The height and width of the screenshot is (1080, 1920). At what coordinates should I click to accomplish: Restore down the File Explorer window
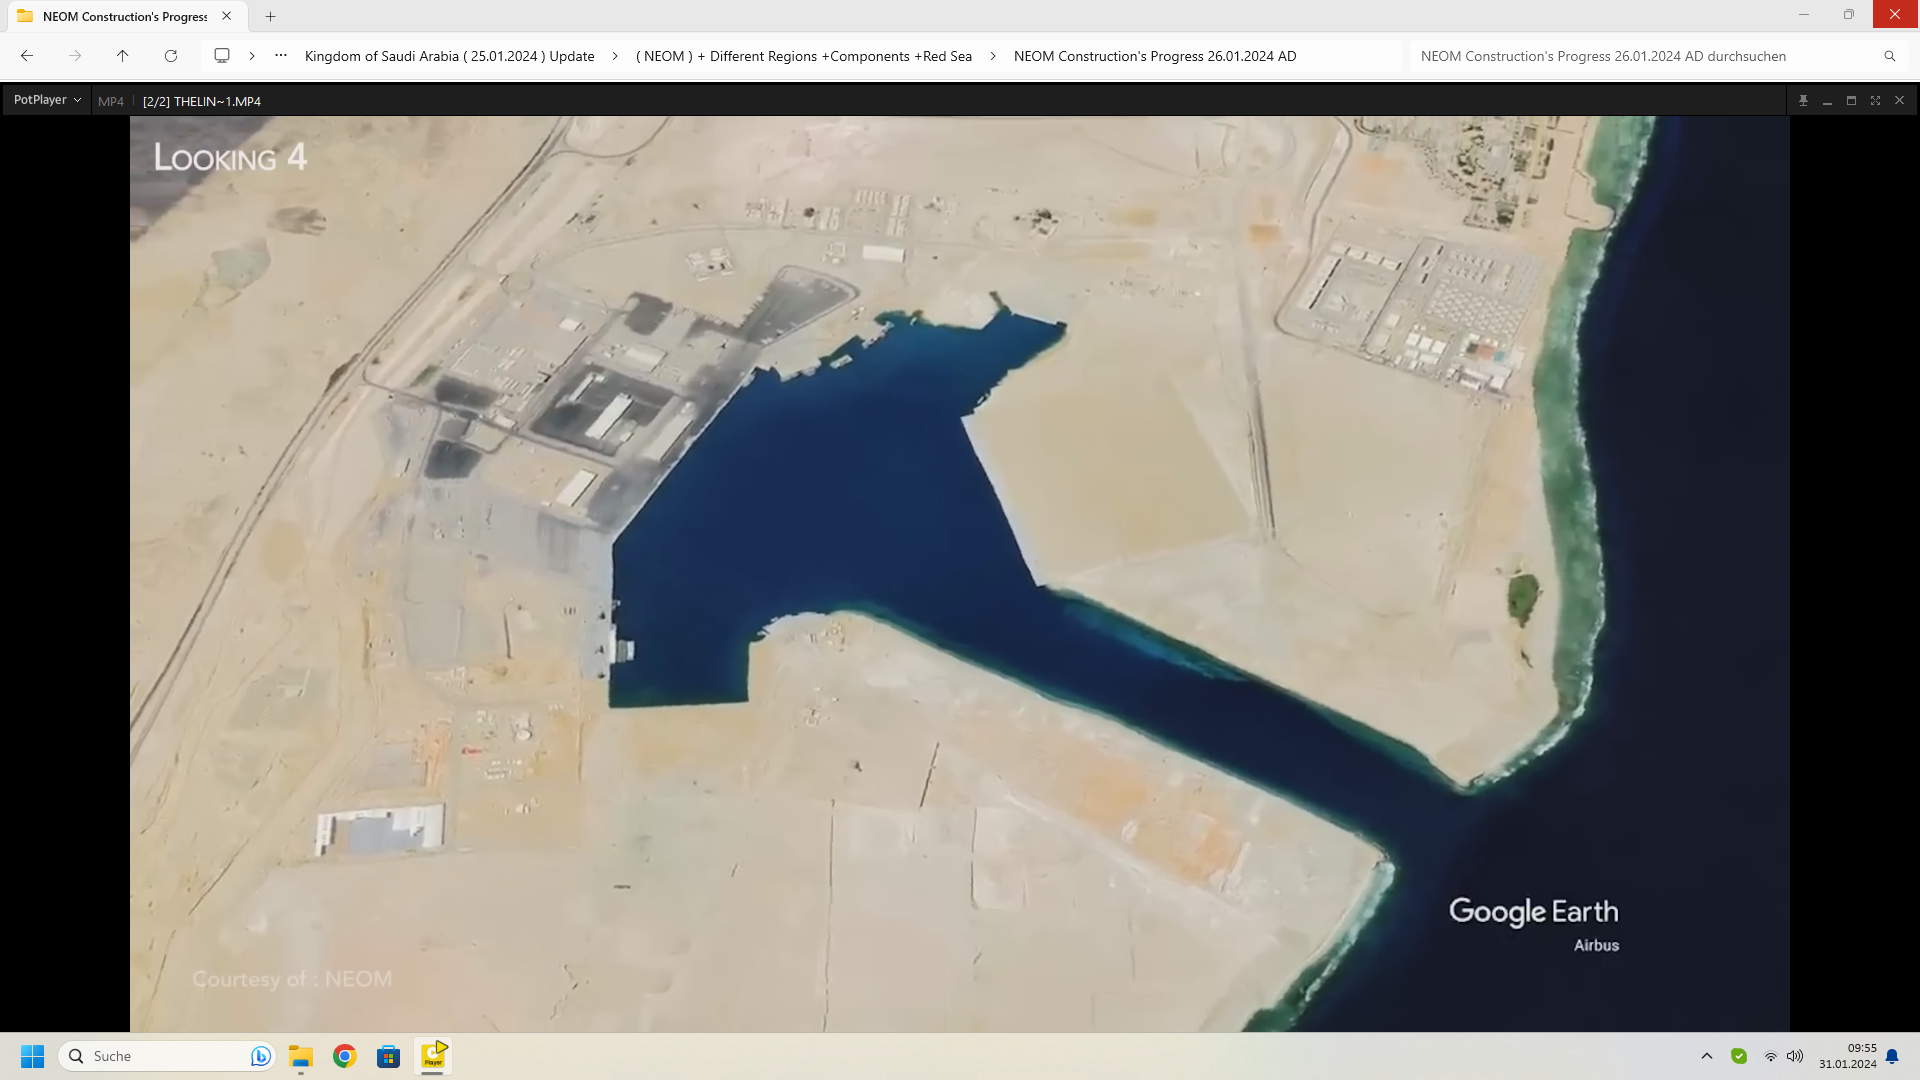point(1849,14)
